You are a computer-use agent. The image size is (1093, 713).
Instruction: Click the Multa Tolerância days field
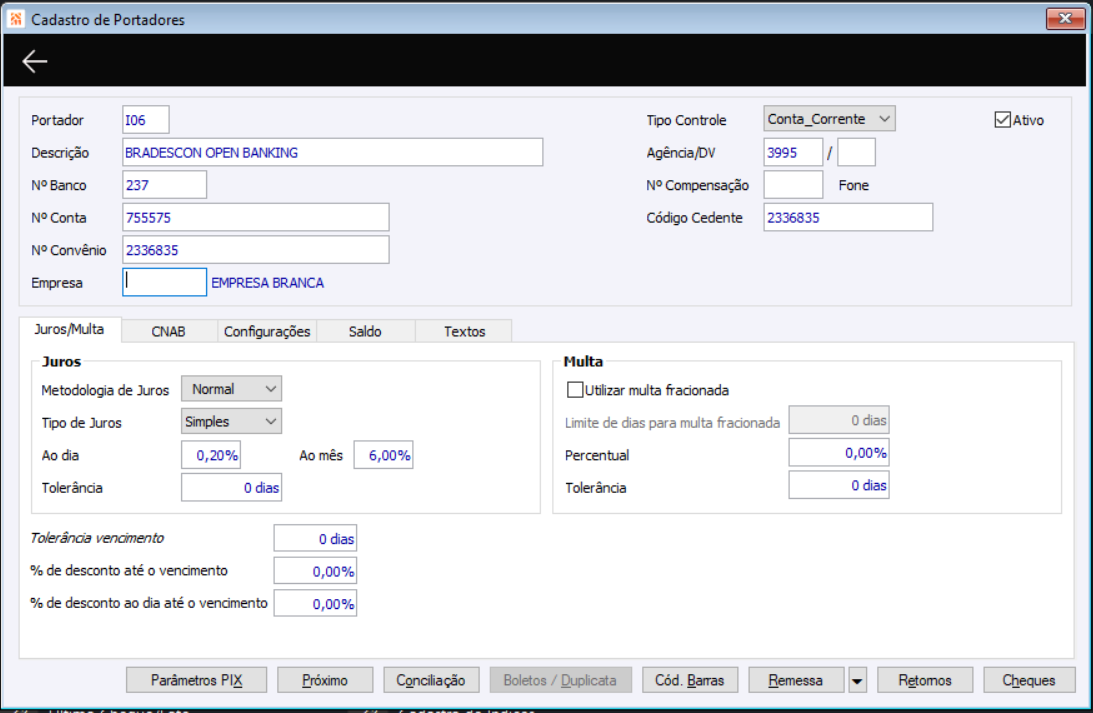click(x=839, y=485)
